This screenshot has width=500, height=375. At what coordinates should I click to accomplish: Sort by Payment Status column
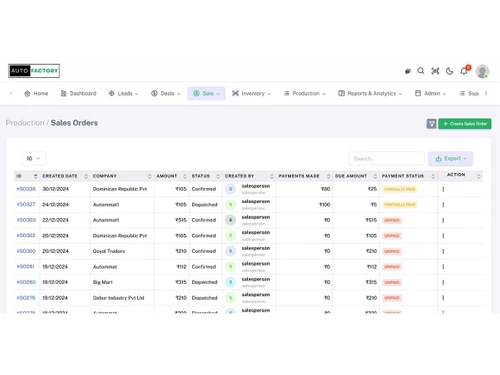point(408,176)
